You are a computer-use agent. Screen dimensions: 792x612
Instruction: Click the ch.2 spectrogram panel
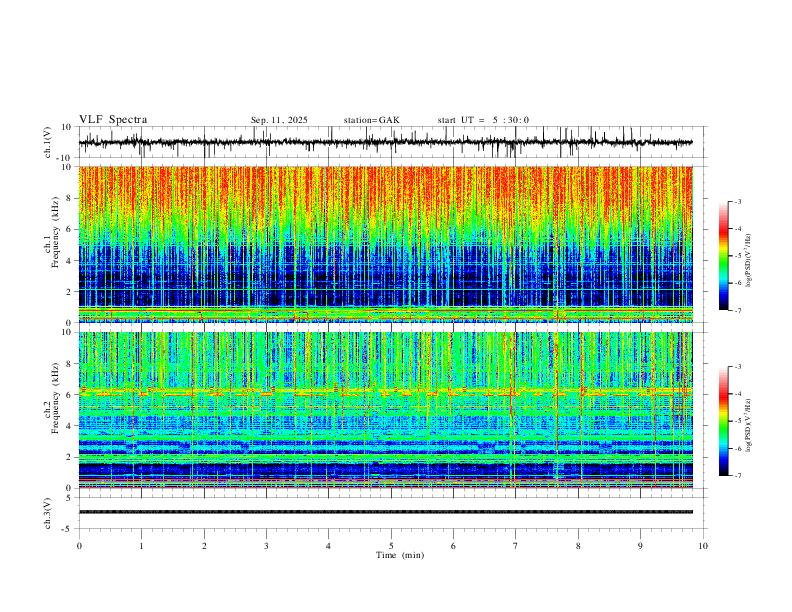[385, 410]
